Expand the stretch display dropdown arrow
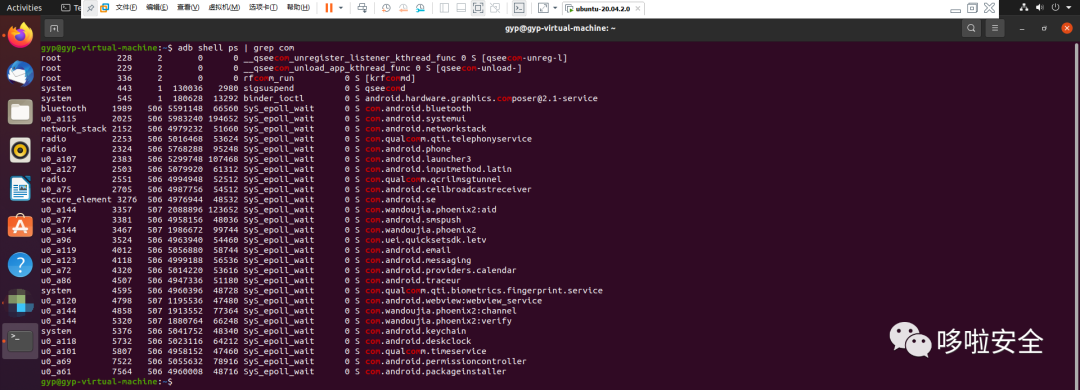The width and height of the screenshot is (1080, 390). [554, 8]
